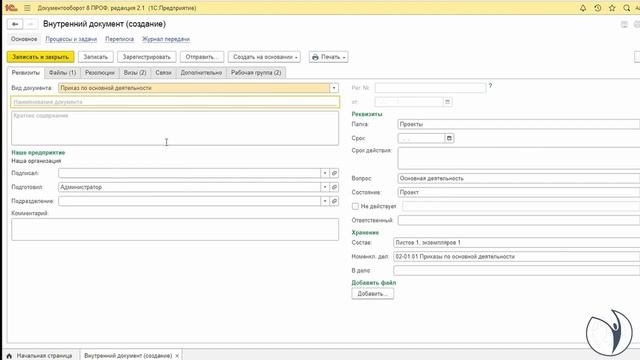This screenshot has width=640, height=360.
Task: Click the Рег. № input field
Action: pyautogui.click(x=431, y=88)
